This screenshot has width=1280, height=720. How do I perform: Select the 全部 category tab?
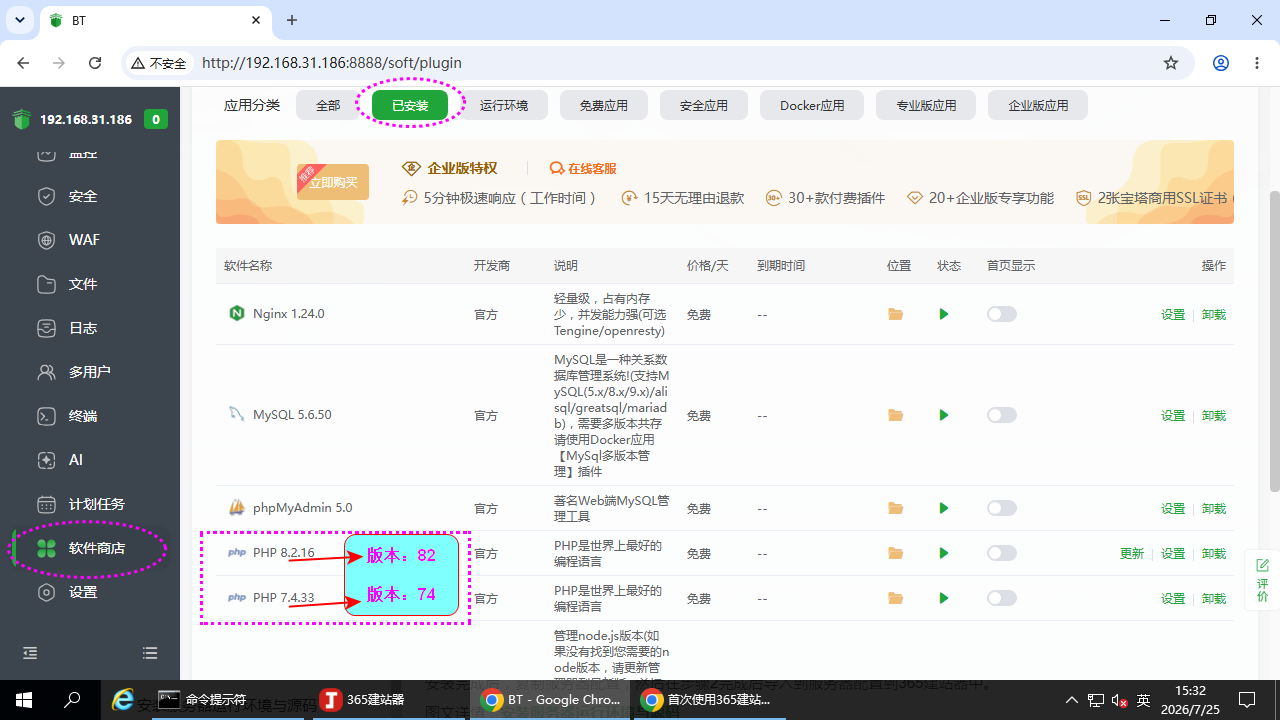point(328,105)
